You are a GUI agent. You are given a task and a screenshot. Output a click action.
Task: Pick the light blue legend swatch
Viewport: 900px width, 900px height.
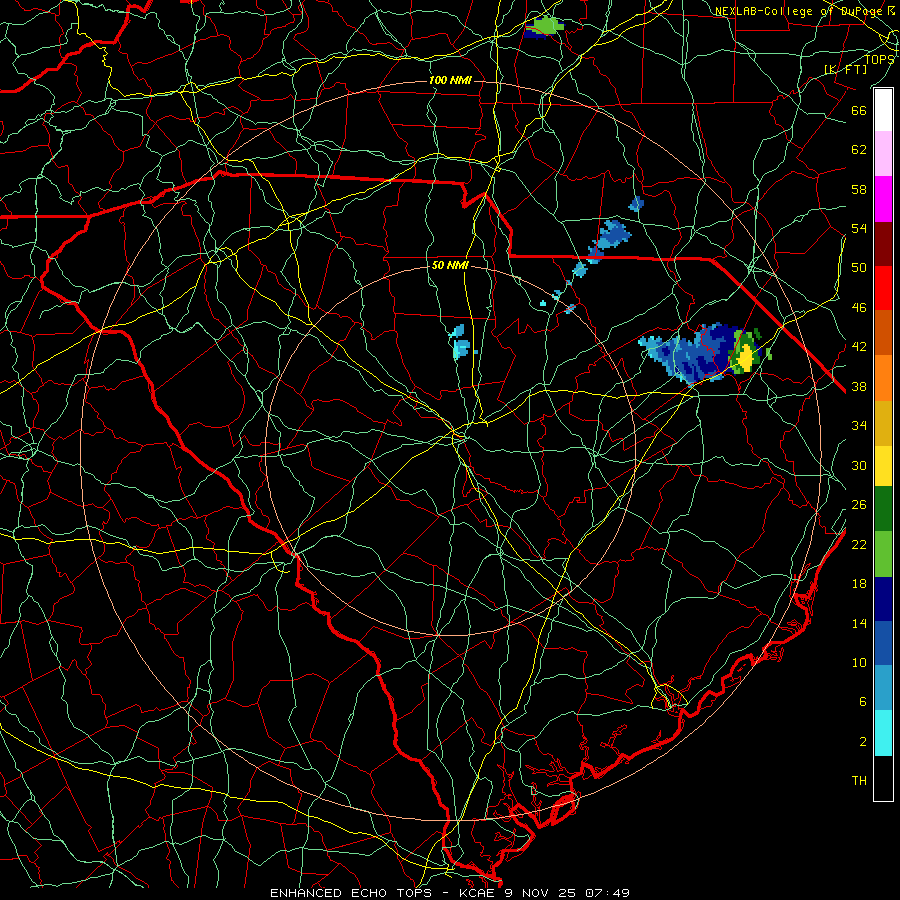[x=883, y=687]
